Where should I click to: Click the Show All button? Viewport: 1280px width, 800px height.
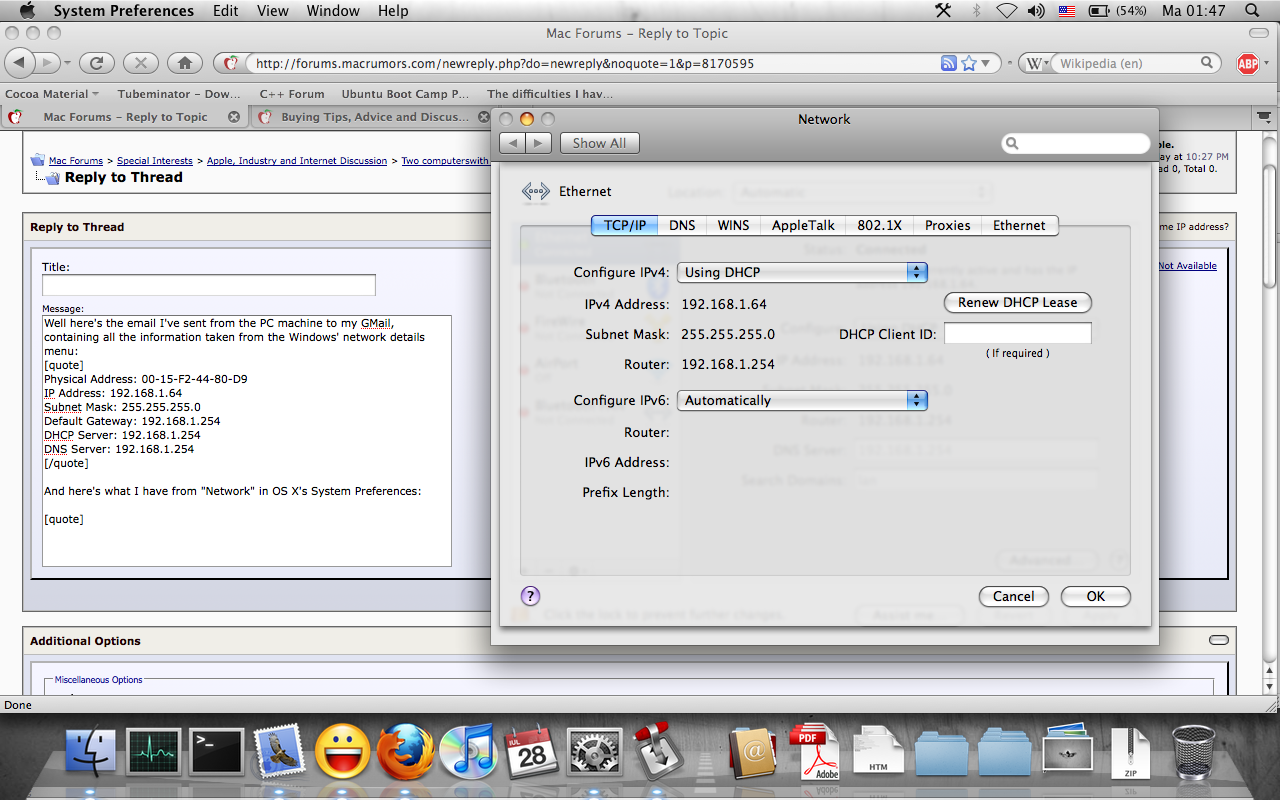(599, 143)
